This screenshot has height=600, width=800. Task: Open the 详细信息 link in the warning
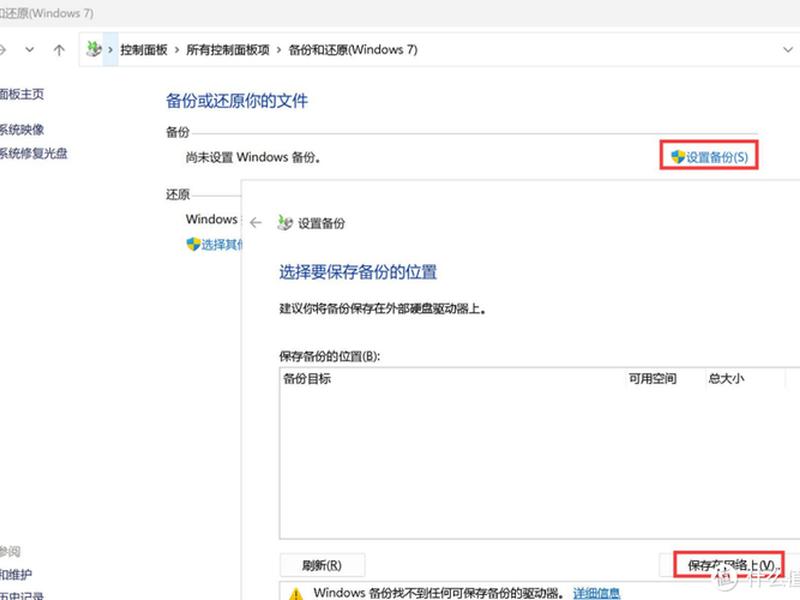tap(596, 593)
